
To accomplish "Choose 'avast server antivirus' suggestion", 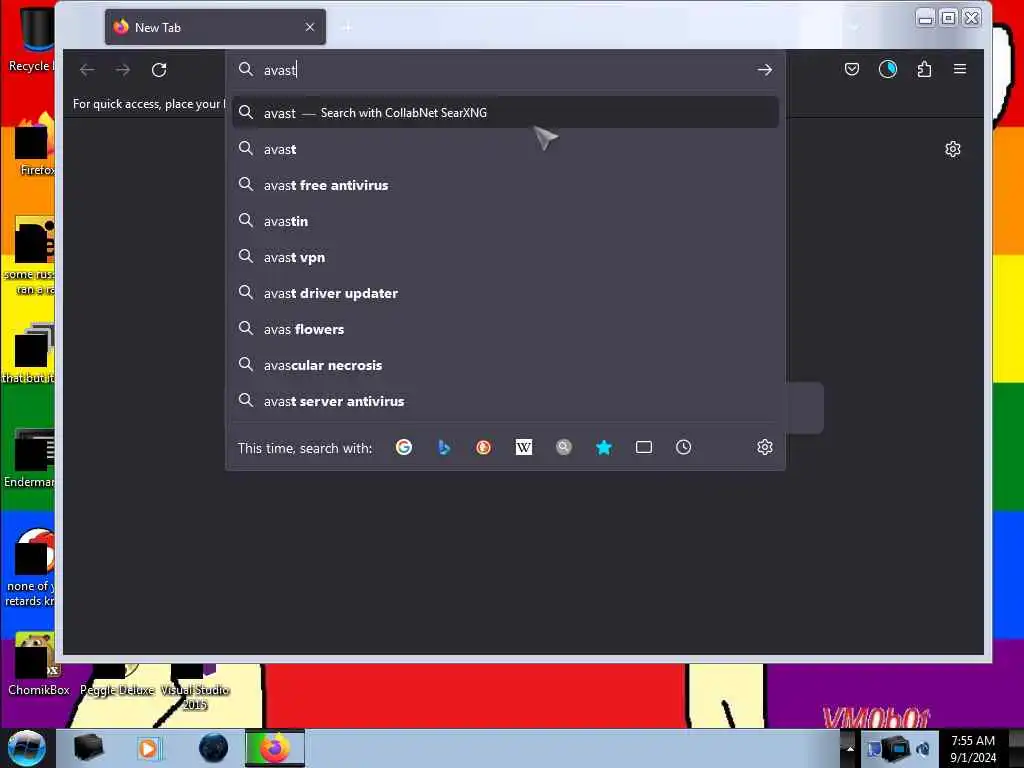I will coord(505,401).
